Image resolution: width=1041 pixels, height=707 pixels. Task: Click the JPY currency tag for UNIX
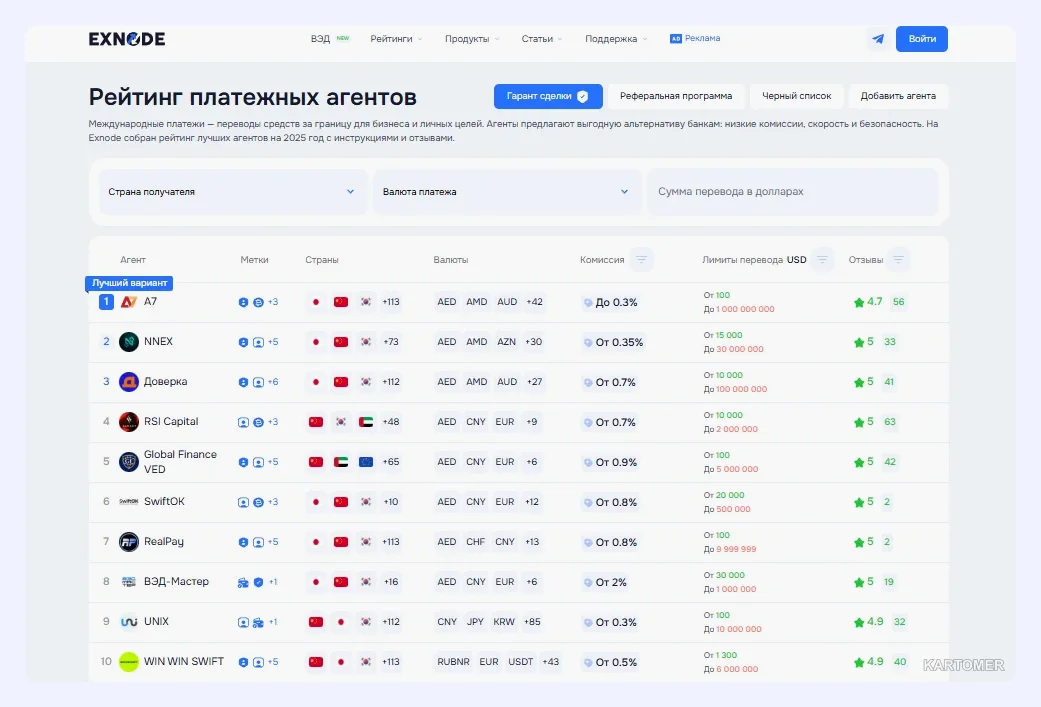[475, 622]
